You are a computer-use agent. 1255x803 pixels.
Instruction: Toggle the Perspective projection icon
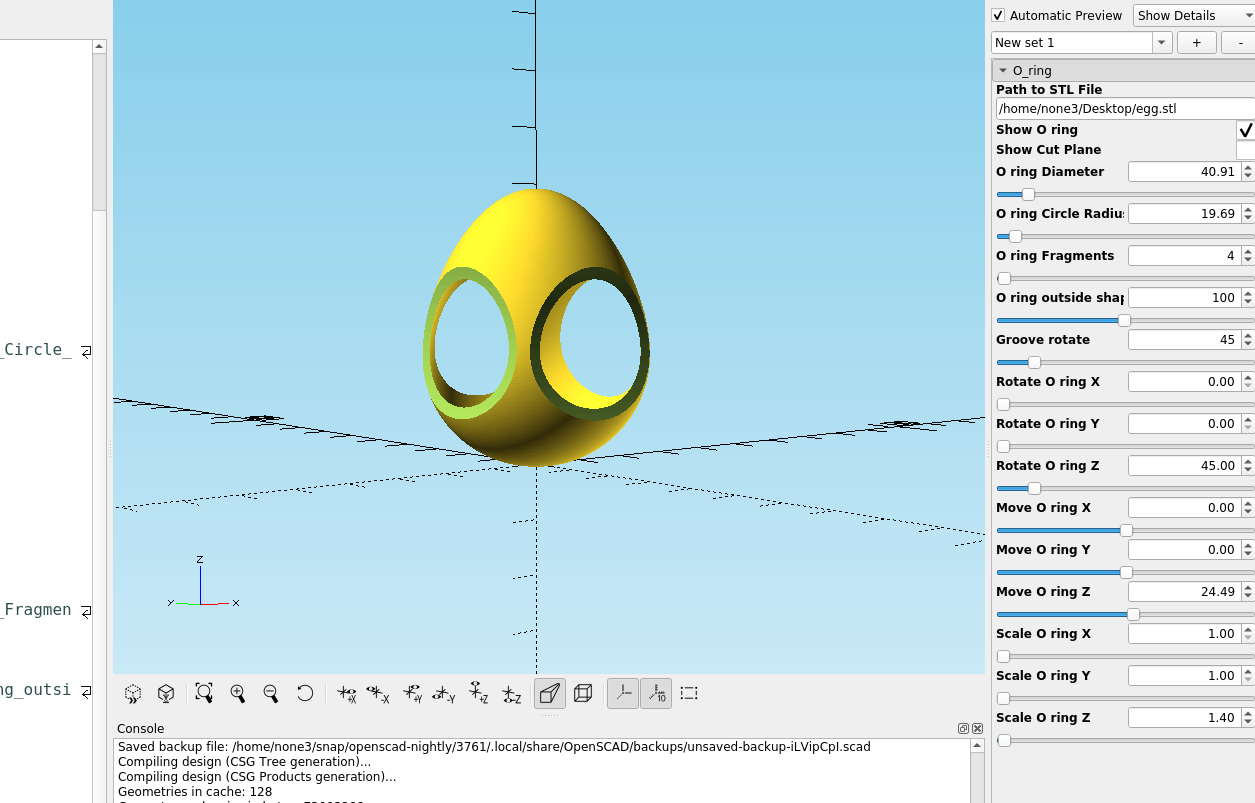[550, 693]
